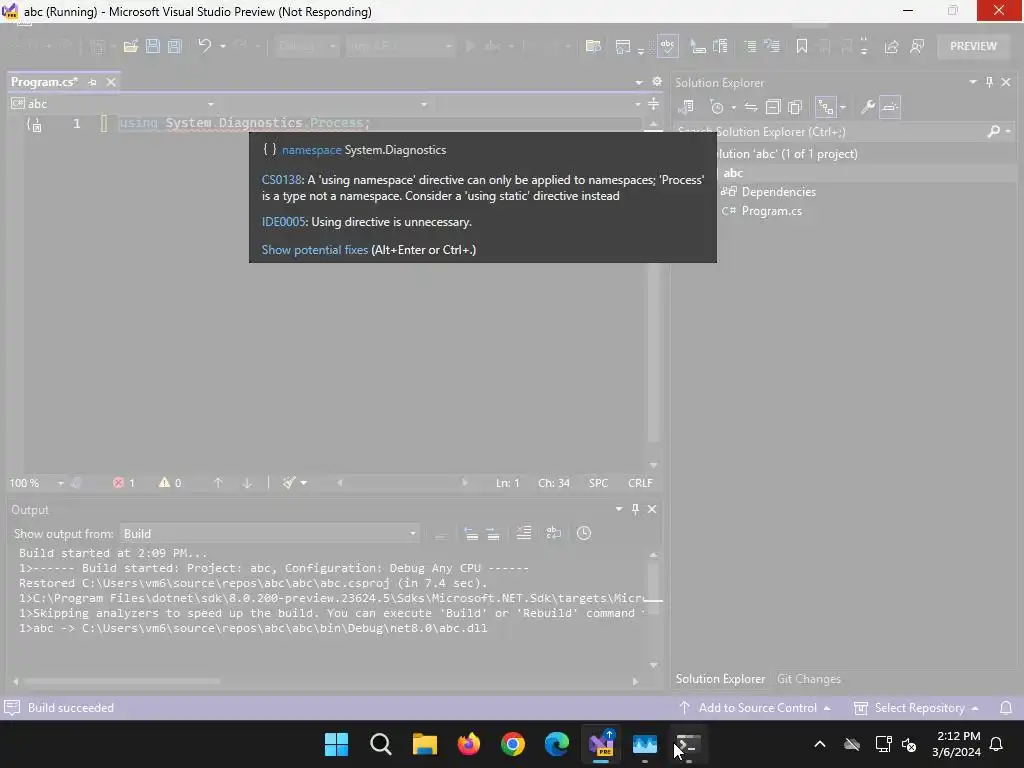The image size is (1024, 768).
Task: Open Firefox from the taskbar
Action: [468, 744]
